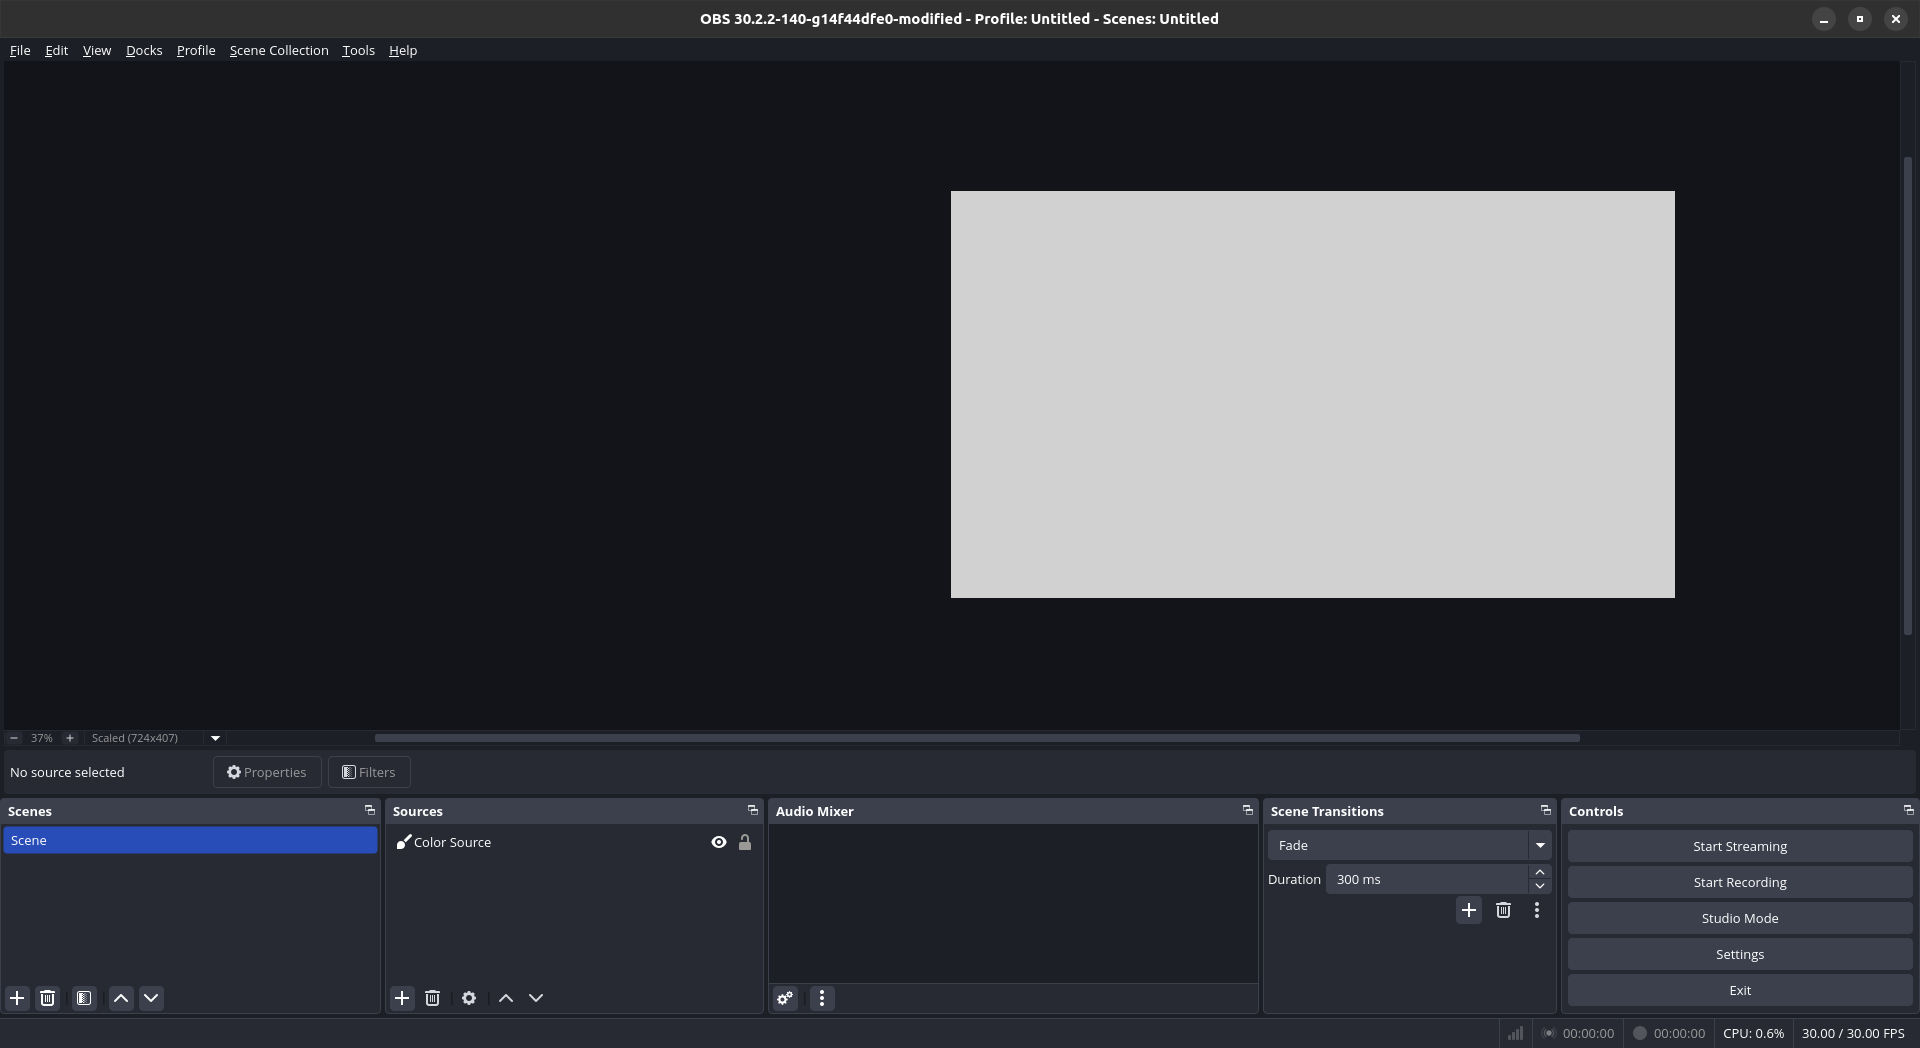Open the Scene Collection menu
Screen dimensions: 1920x1048
coord(279,51)
